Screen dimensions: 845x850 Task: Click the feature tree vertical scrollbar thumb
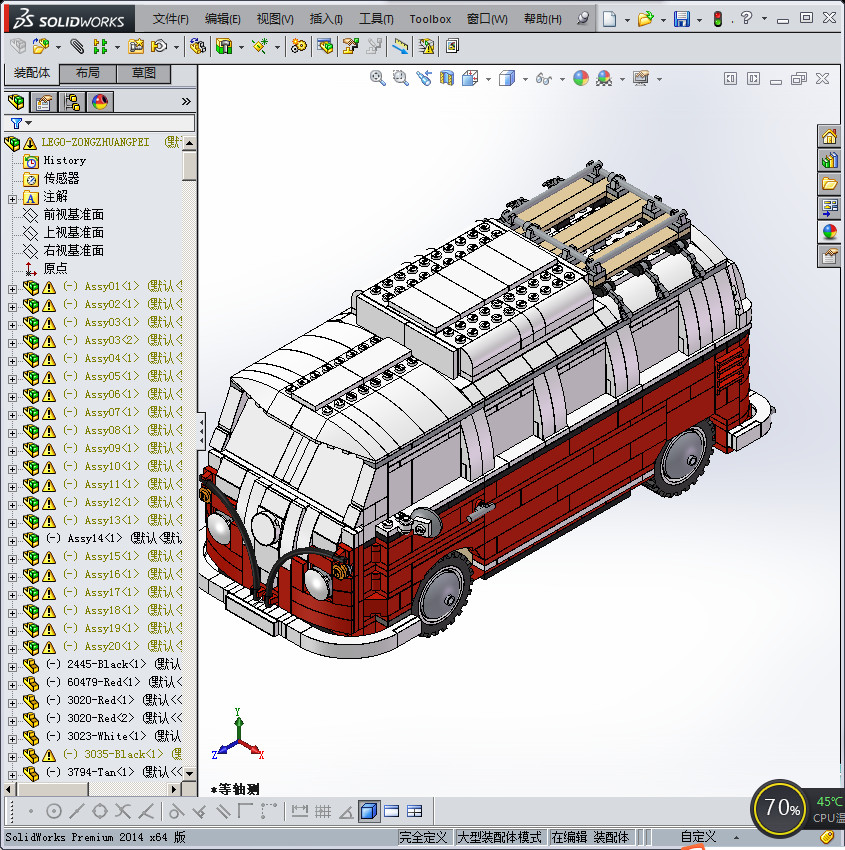click(189, 165)
